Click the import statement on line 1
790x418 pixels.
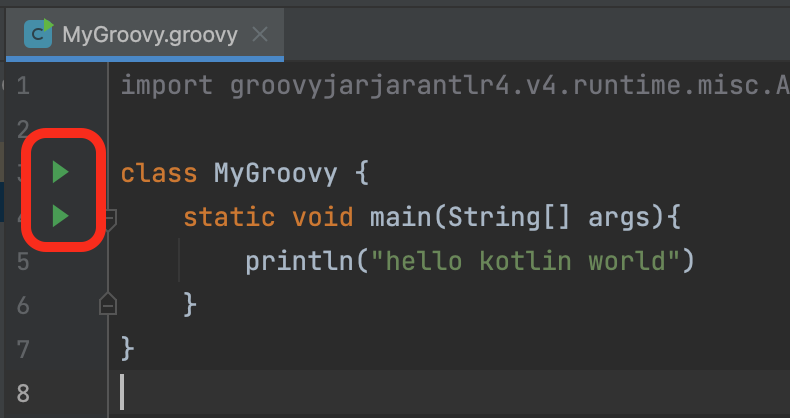tap(455, 86)
